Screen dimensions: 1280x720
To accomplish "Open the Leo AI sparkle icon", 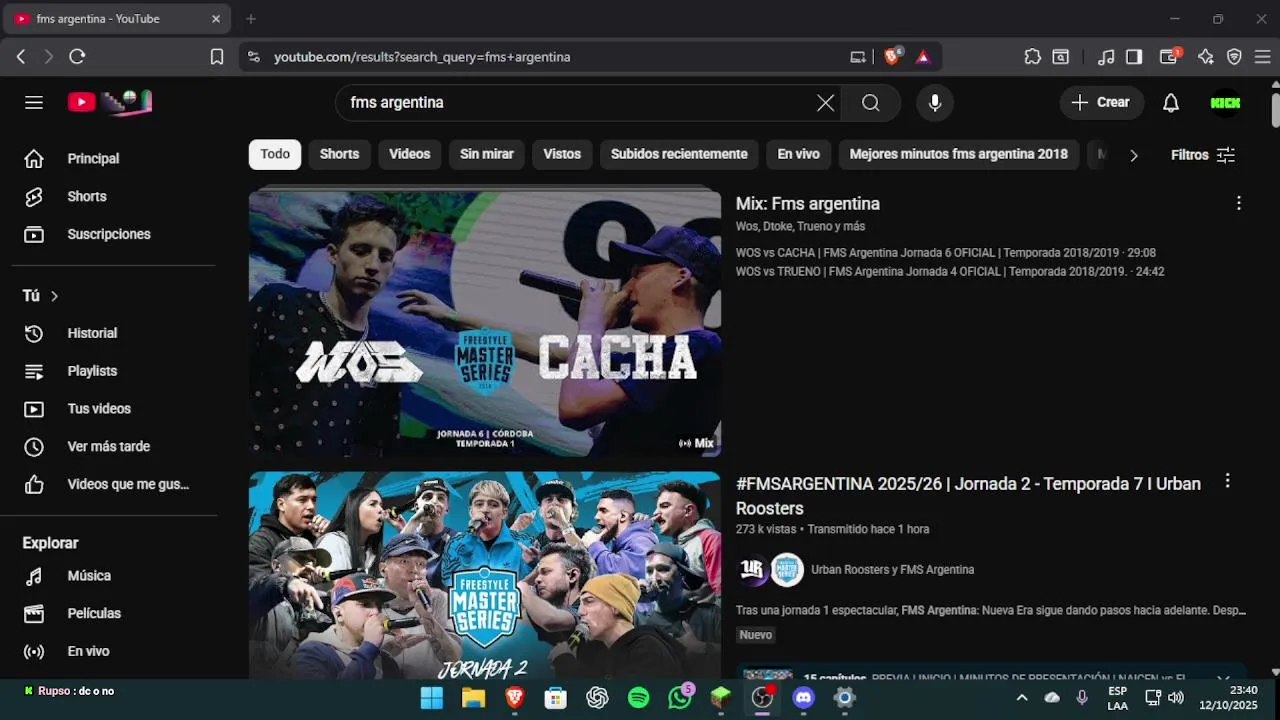I will (1206, 57).
